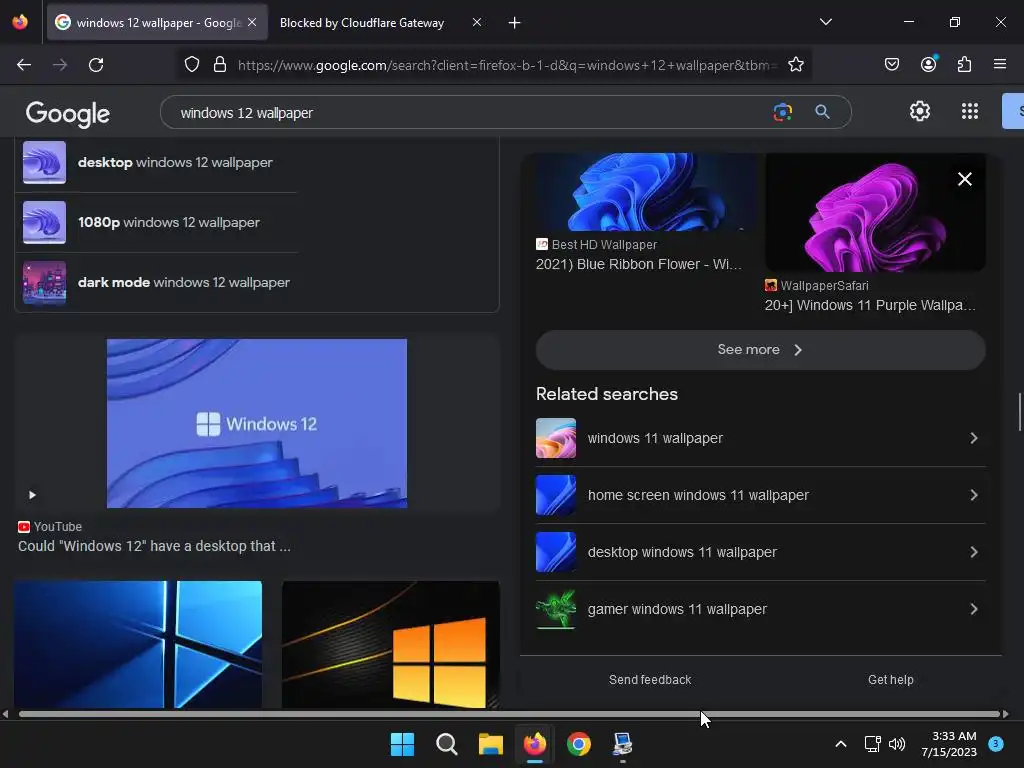Open the Blue Ribbon Flower wallpaper thumbnail
Screen dimensions: 1024x768
pos(647,192)
